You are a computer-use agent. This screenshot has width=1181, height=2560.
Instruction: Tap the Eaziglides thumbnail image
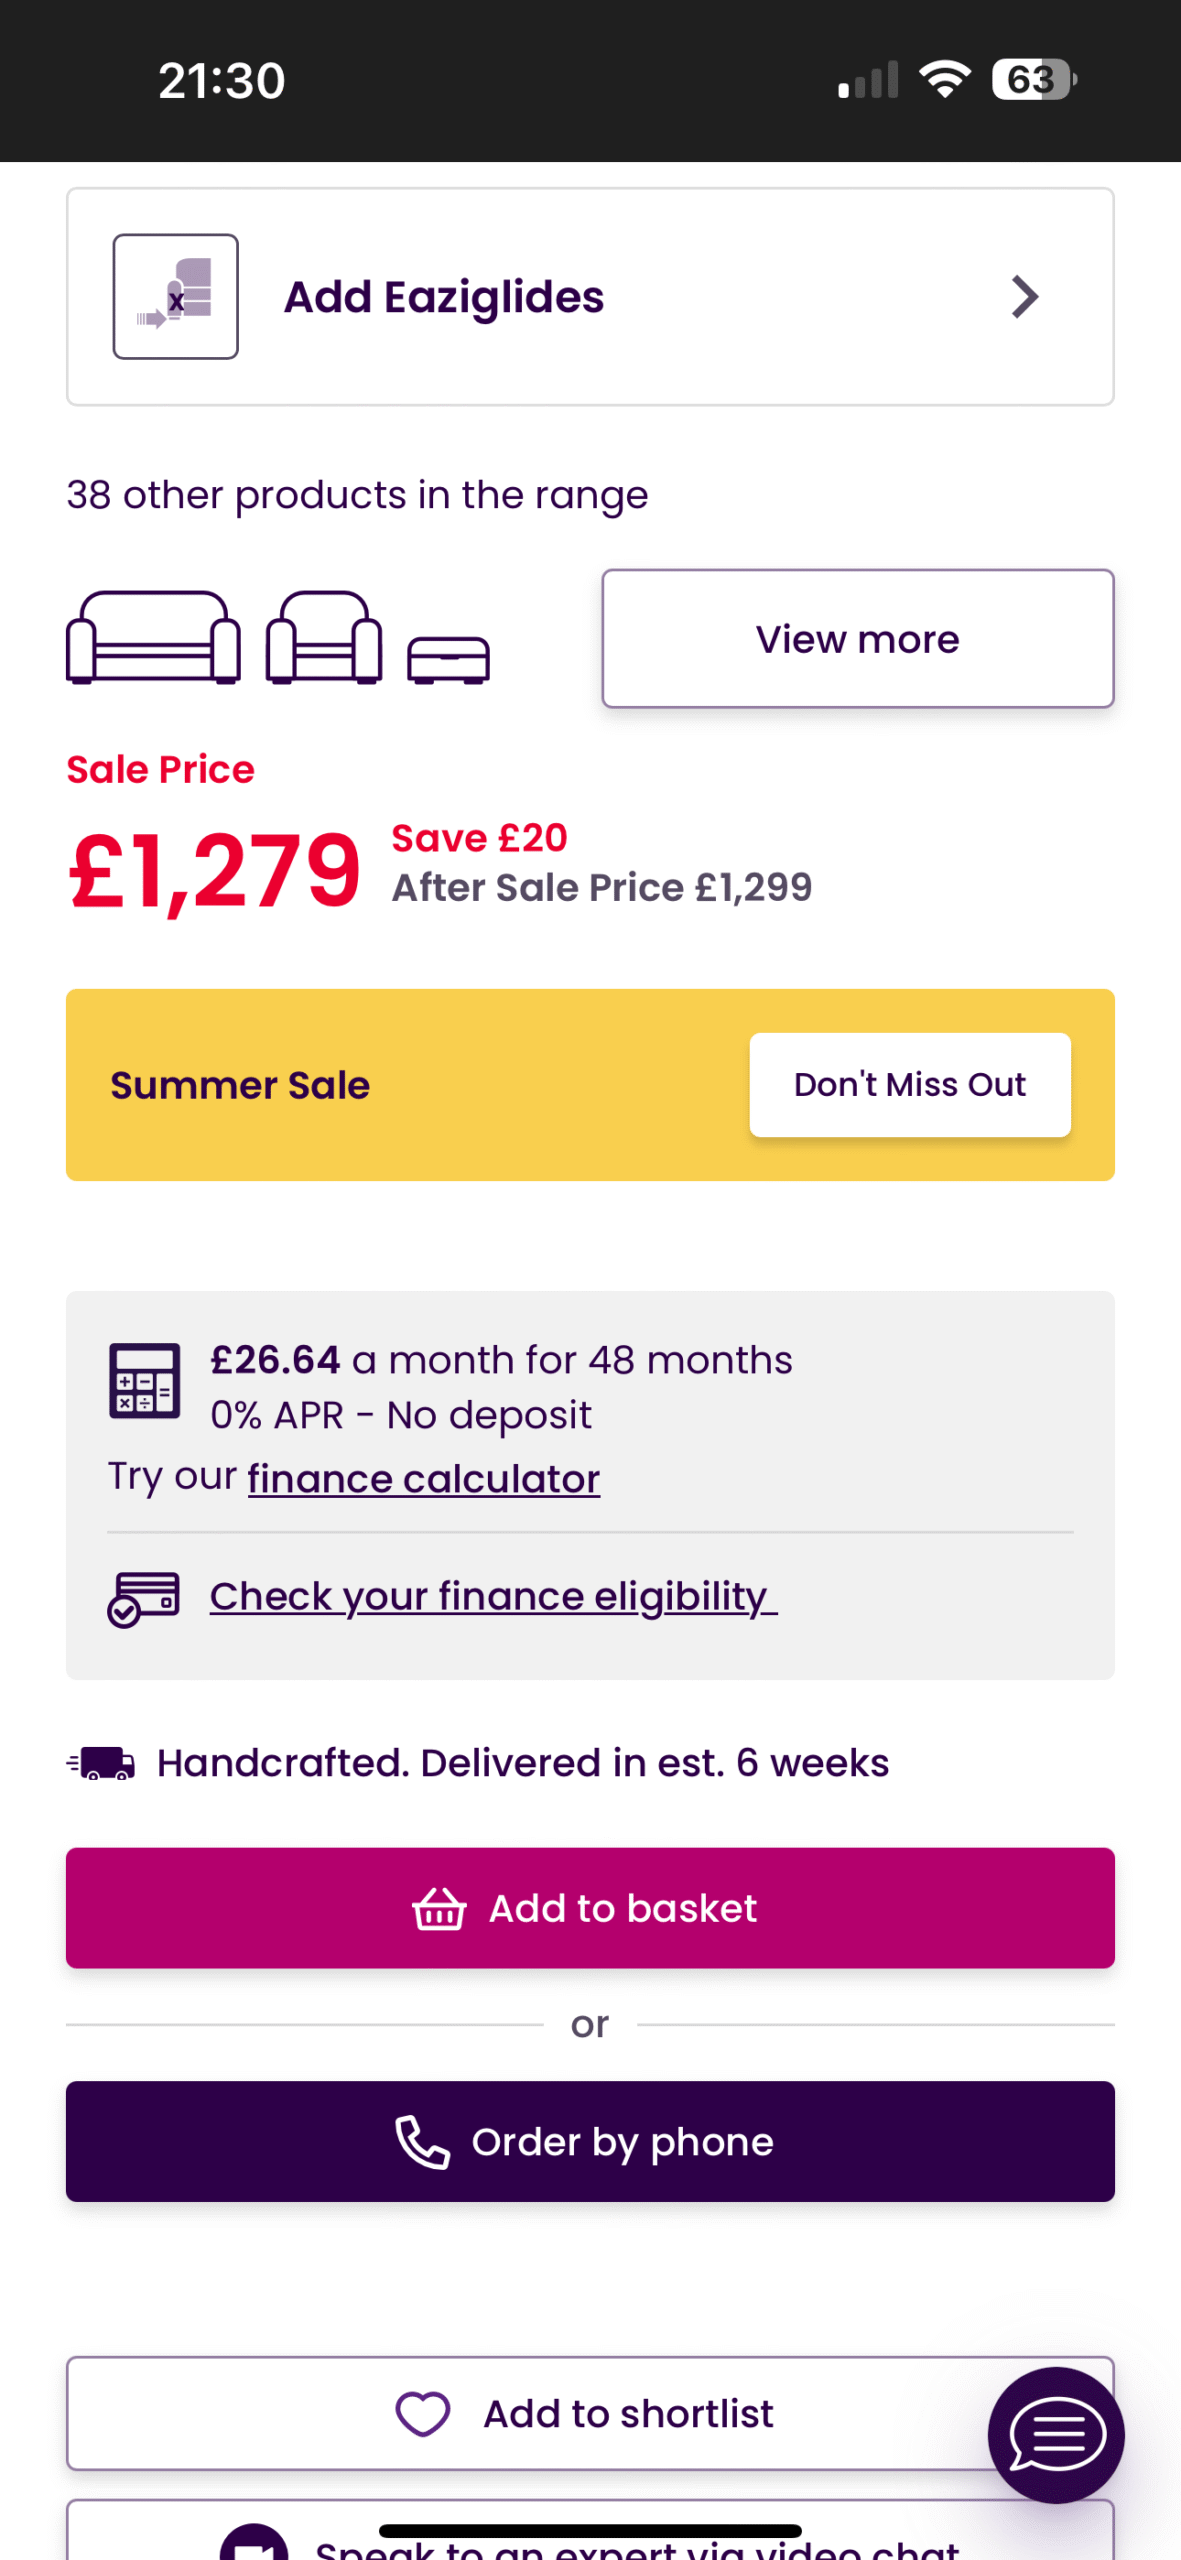[x=175, y=296]
